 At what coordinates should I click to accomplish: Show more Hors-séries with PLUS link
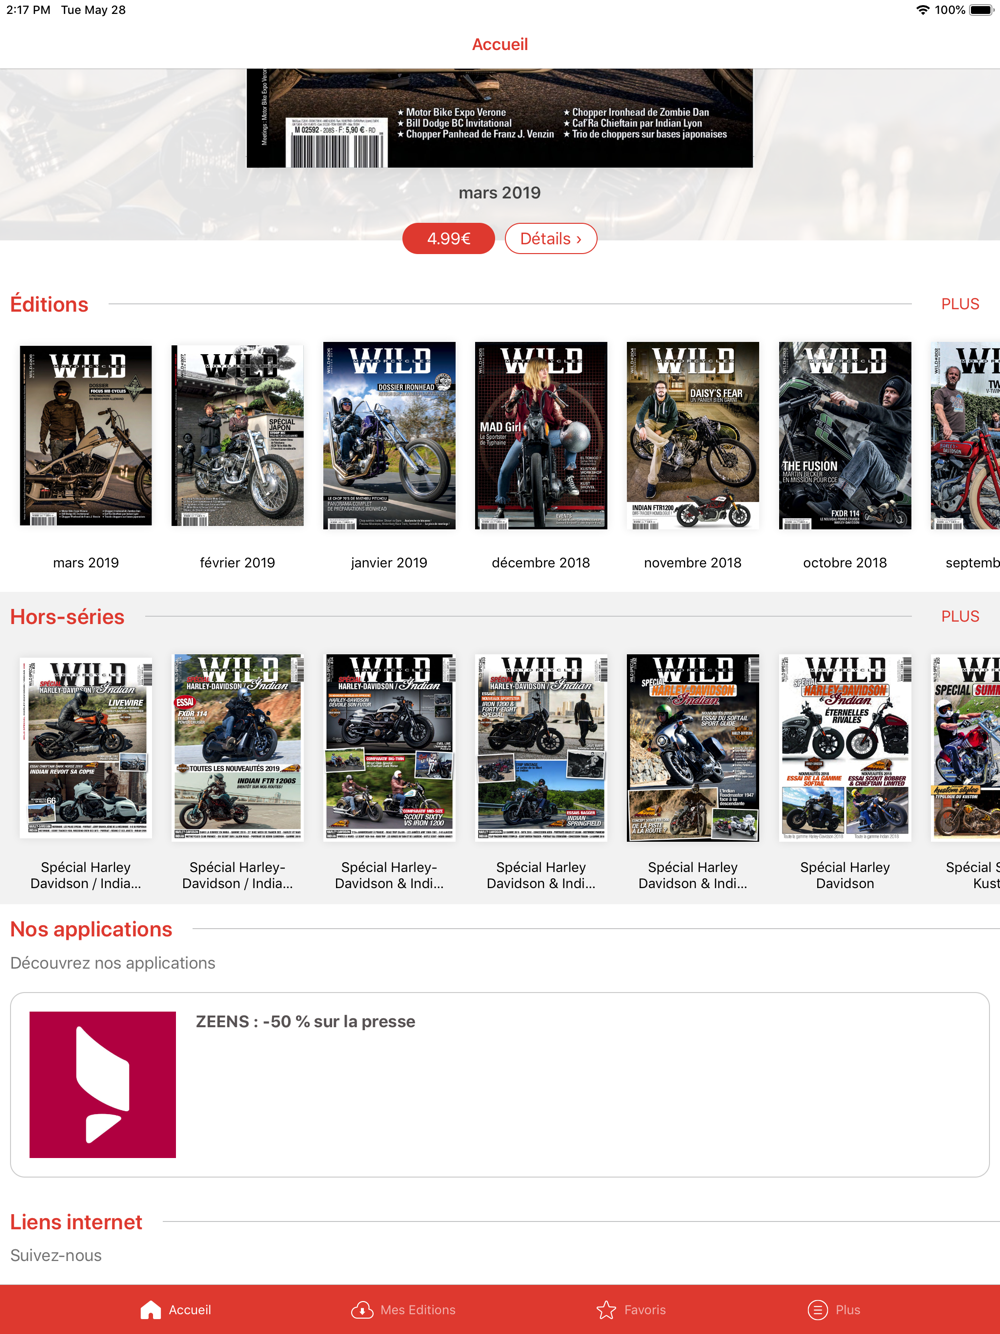pyautogui.click(x=960, y=617)
